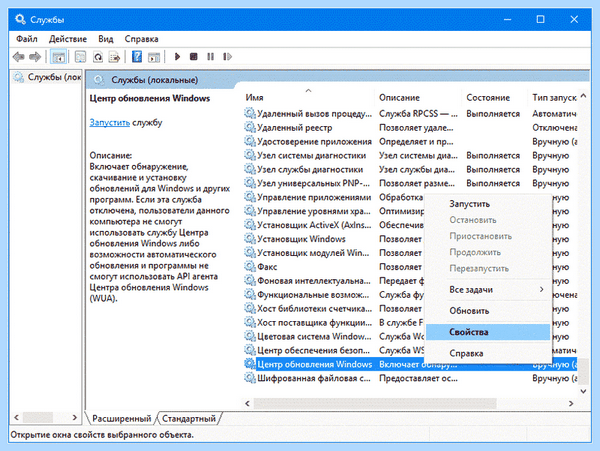Click the Pause service toolbar icon

(x=210, y=57)
